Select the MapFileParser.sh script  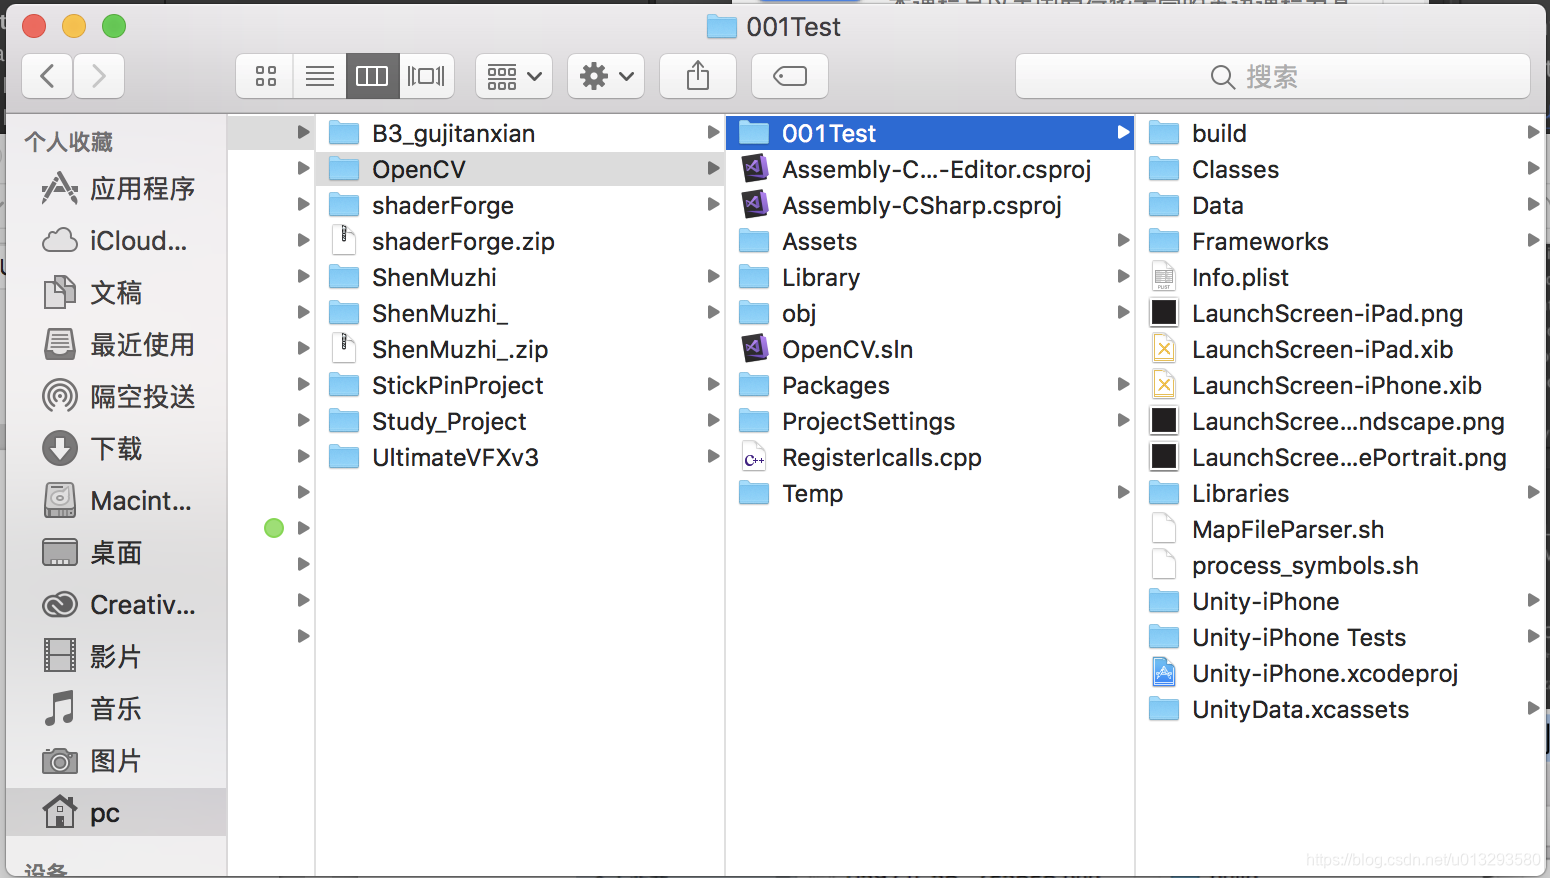1341,529
